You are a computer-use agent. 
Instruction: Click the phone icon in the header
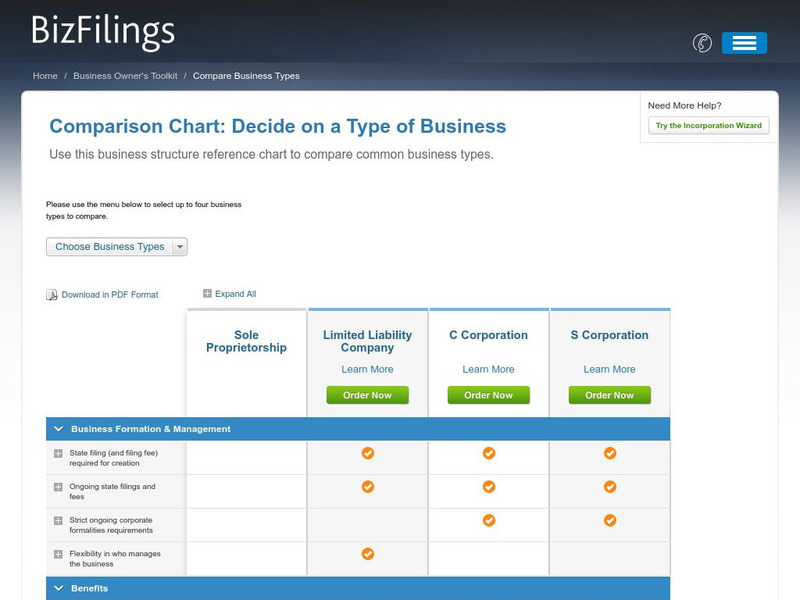pyautogui.click(x=703, y=42)
